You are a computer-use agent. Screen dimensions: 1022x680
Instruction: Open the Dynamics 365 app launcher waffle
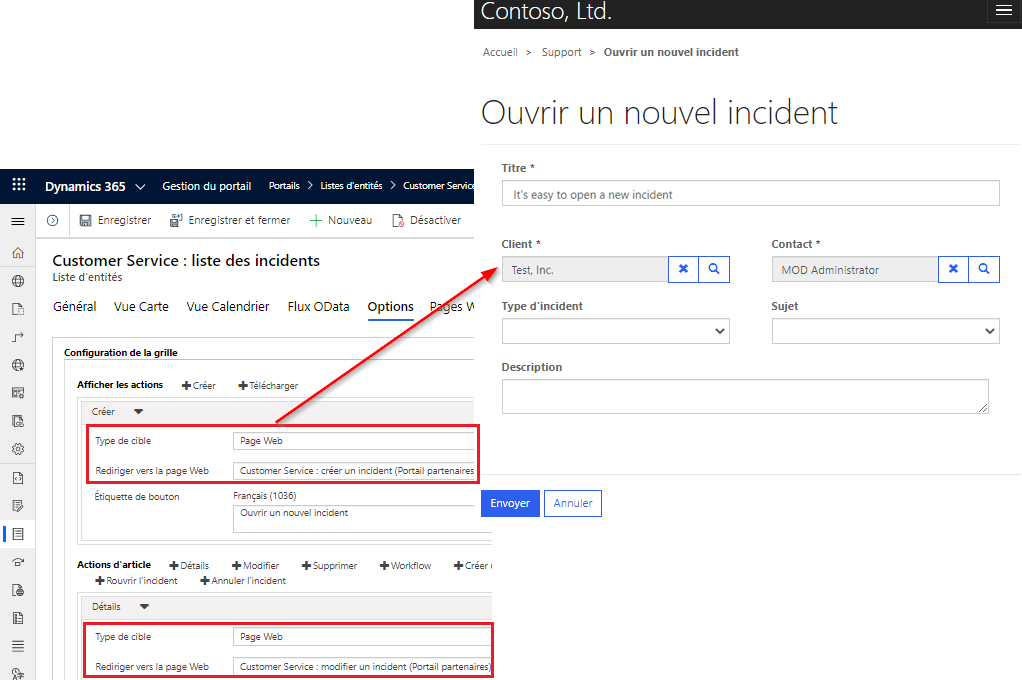coord(19,185)
